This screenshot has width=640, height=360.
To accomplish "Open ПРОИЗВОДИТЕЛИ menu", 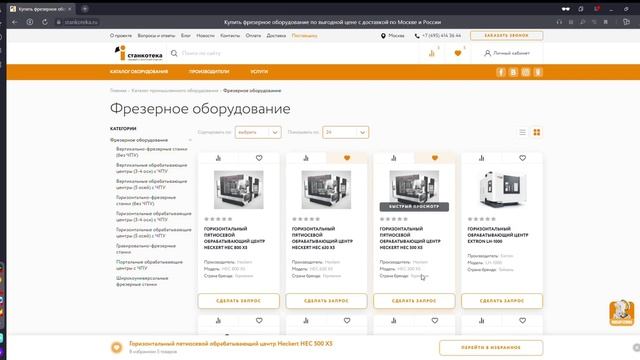I will 209,72.
